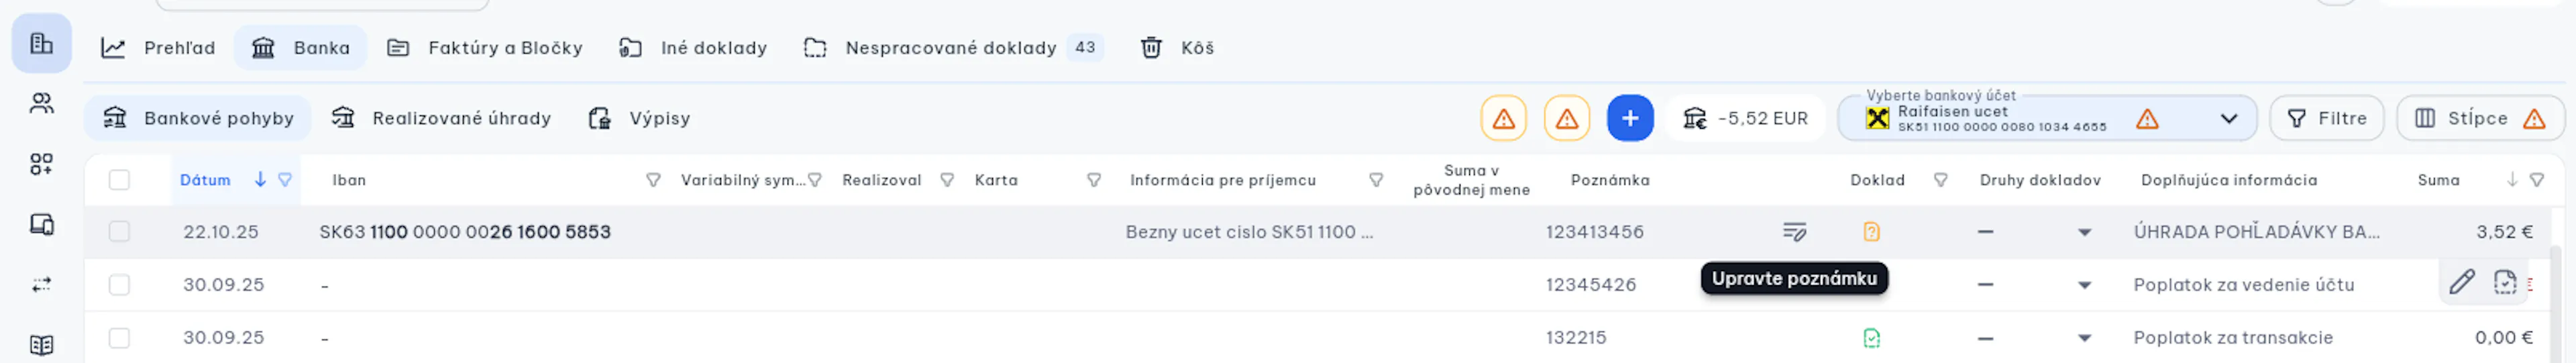Click the green document icon for Poplatok za transakcie
The image size is (2576, 363).
click(1871, 338)
